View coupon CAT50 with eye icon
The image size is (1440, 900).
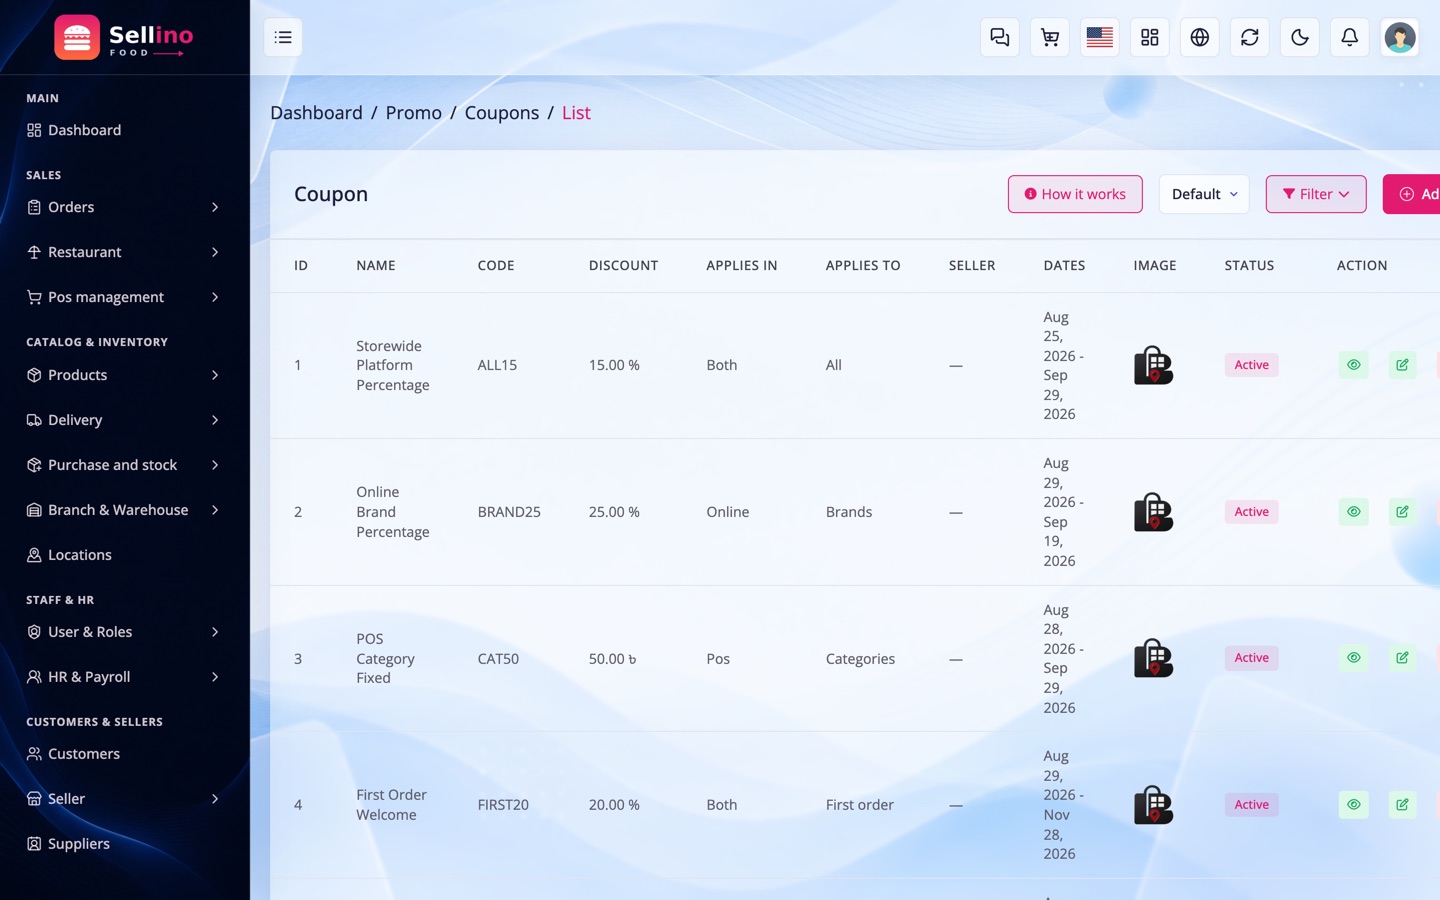[1353, 658]
